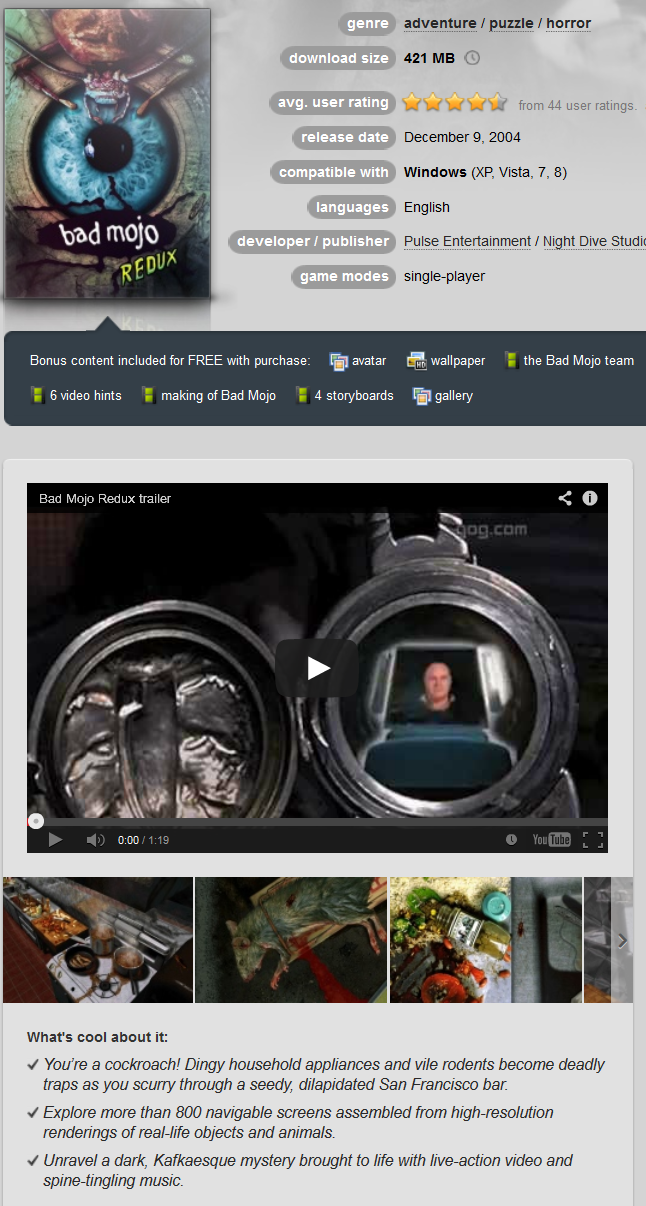This screenshot has height=1206, width=646.
Task: Click the making of Bad Mojo icon
Action: point(148,395)
